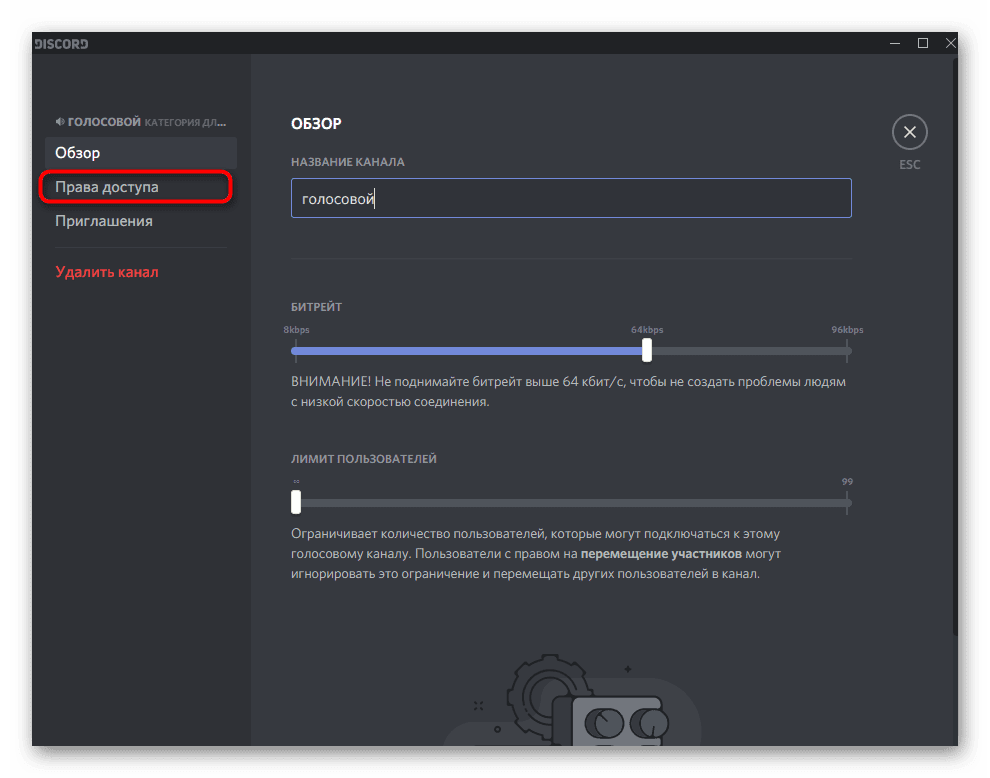Click the 99 label on user limit scale
This screenshot has height=778, width=990.
(847, 482)
